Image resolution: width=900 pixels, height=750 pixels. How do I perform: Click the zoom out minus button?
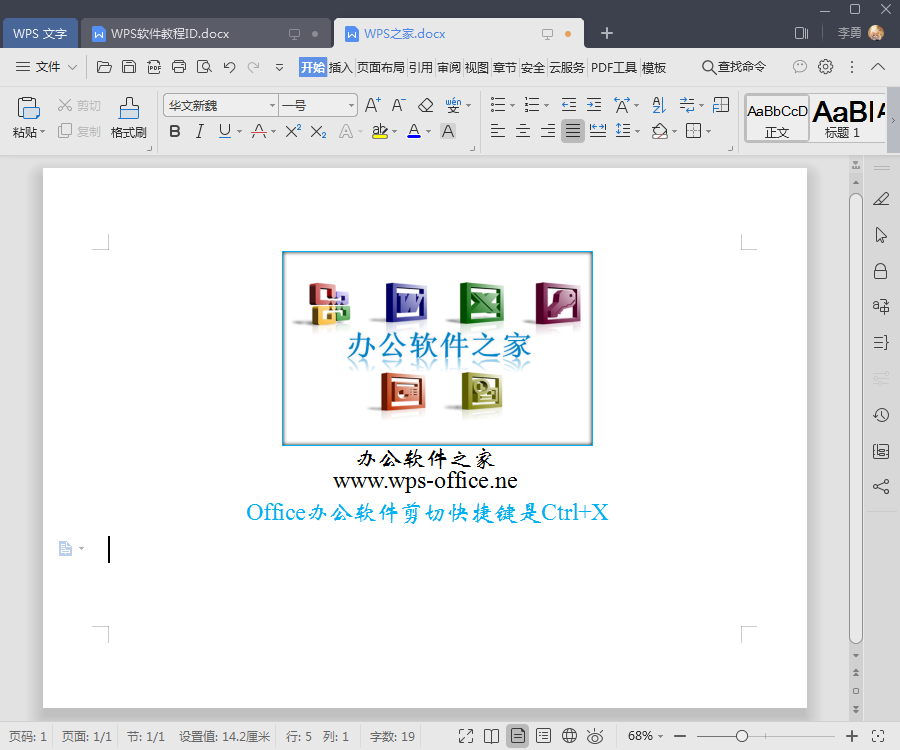tap(680, 736)
